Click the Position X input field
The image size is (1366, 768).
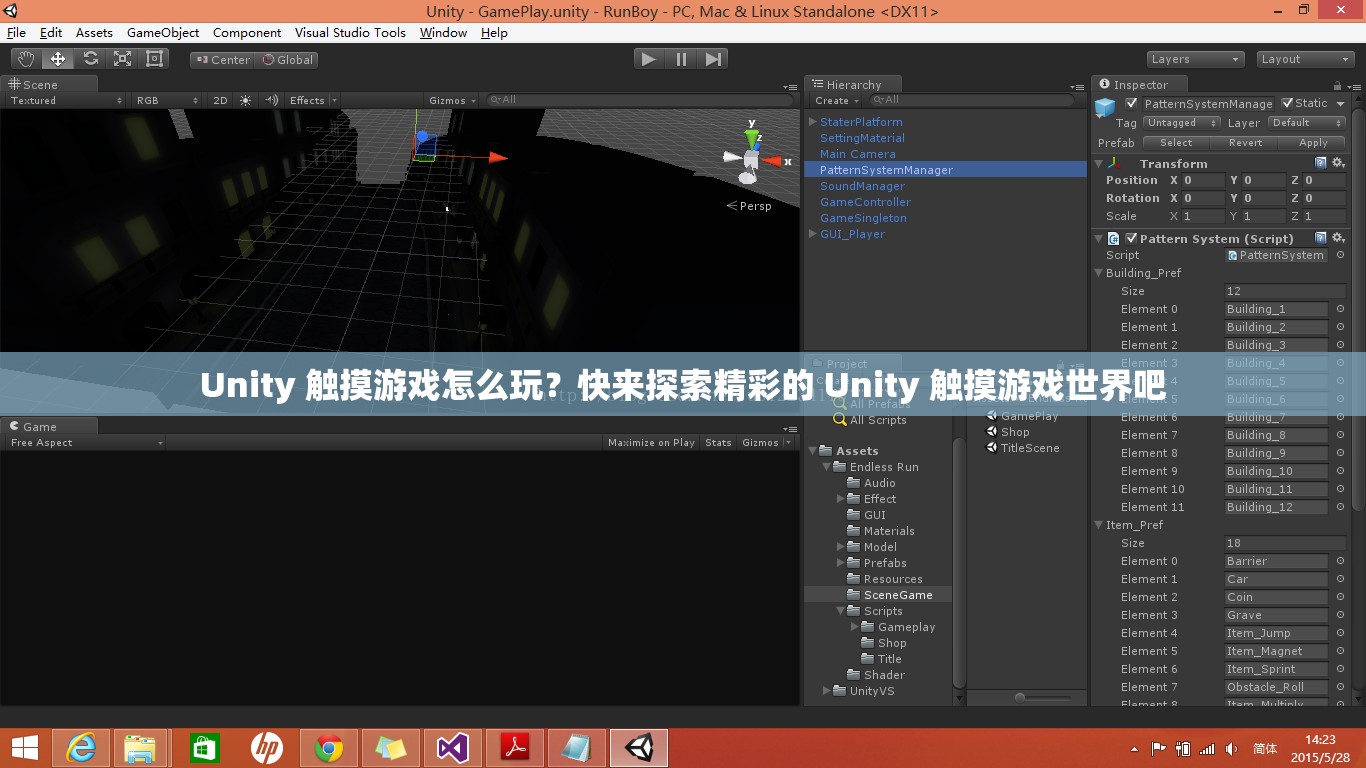coord(1203,180)
